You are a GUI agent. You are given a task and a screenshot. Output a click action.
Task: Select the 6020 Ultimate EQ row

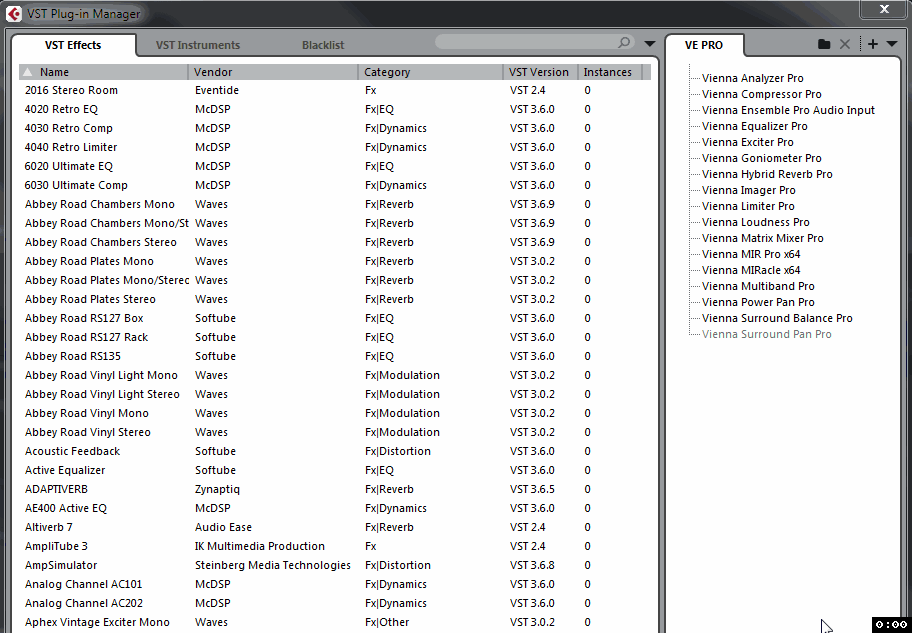click(x=334, y=166)
